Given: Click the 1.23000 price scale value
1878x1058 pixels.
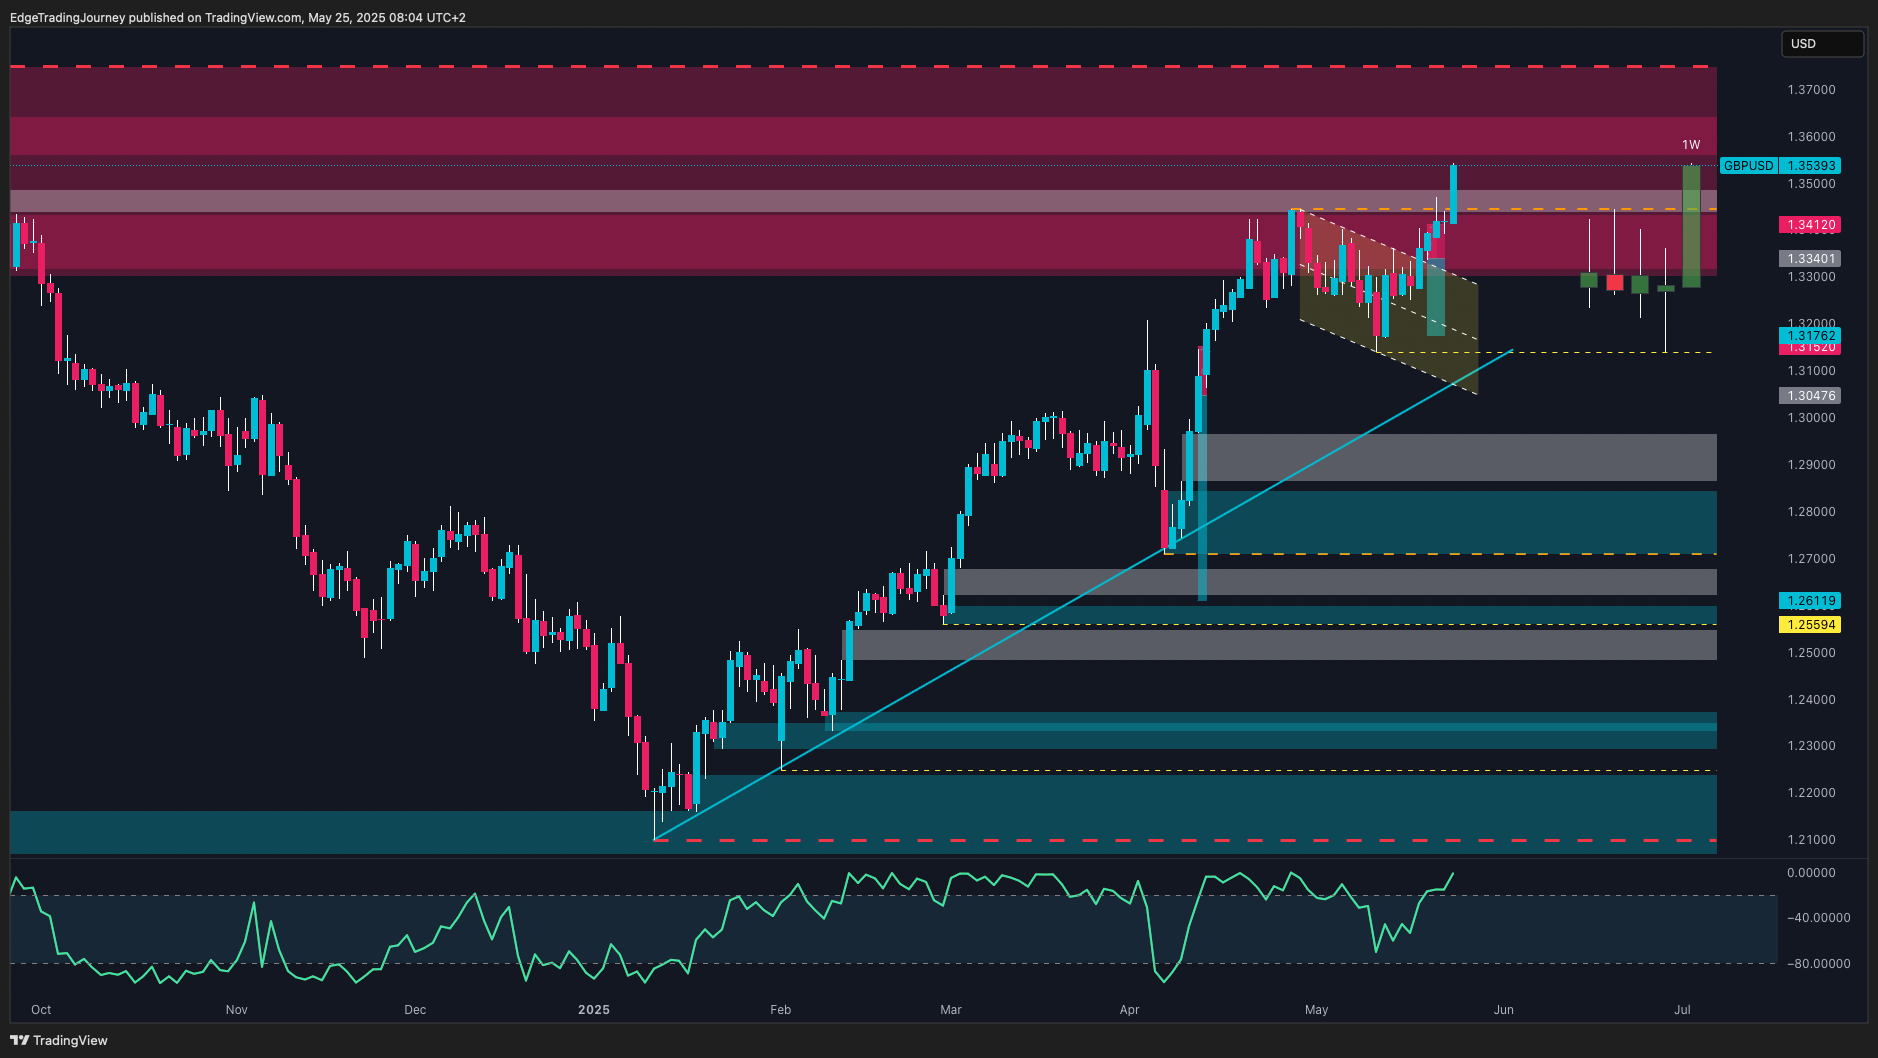Looking at the screenshot, I should 1811,746.
